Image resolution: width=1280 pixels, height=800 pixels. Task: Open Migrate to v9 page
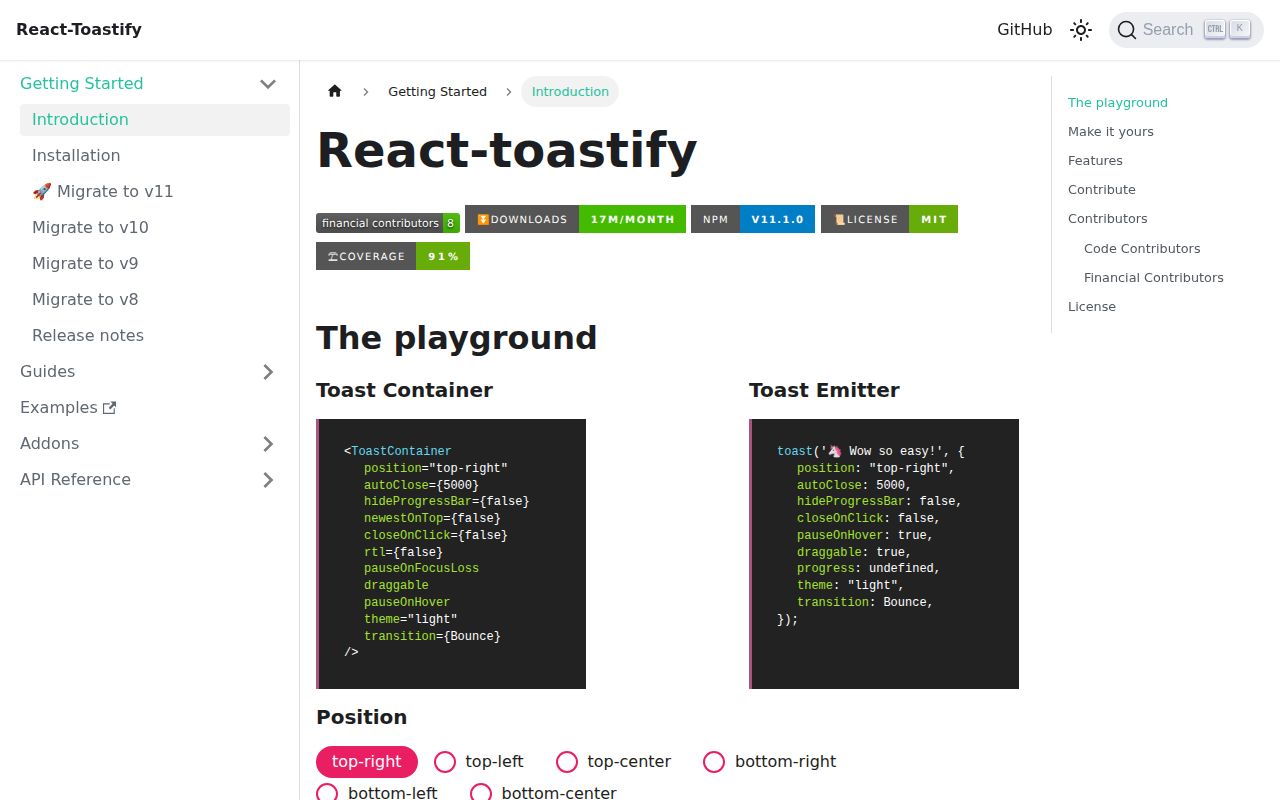point(155,264)
